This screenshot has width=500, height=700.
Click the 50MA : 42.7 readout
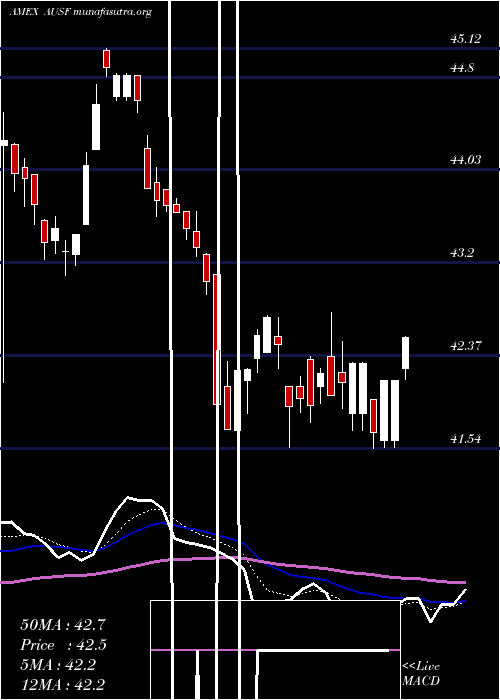pos(63,624)
